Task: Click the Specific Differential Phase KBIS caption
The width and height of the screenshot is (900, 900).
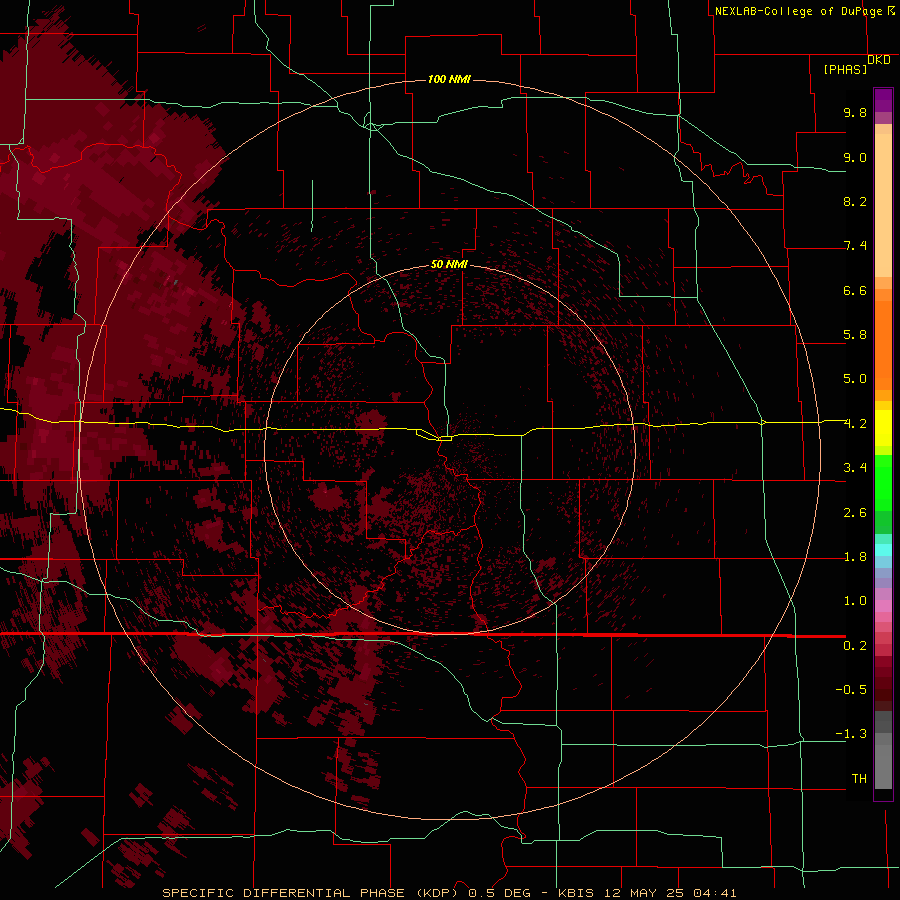Action: [449, 893]
